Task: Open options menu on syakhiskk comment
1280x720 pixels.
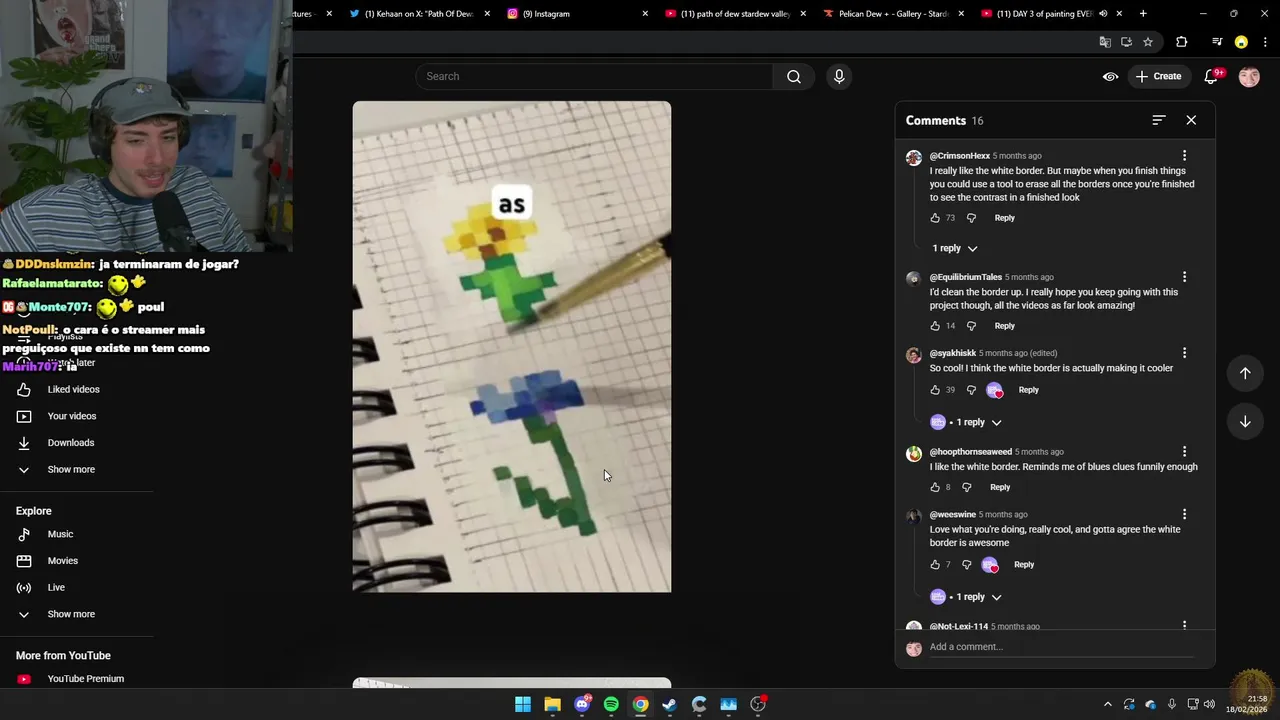Action: pyautogui.click(x=1184, y=353)
